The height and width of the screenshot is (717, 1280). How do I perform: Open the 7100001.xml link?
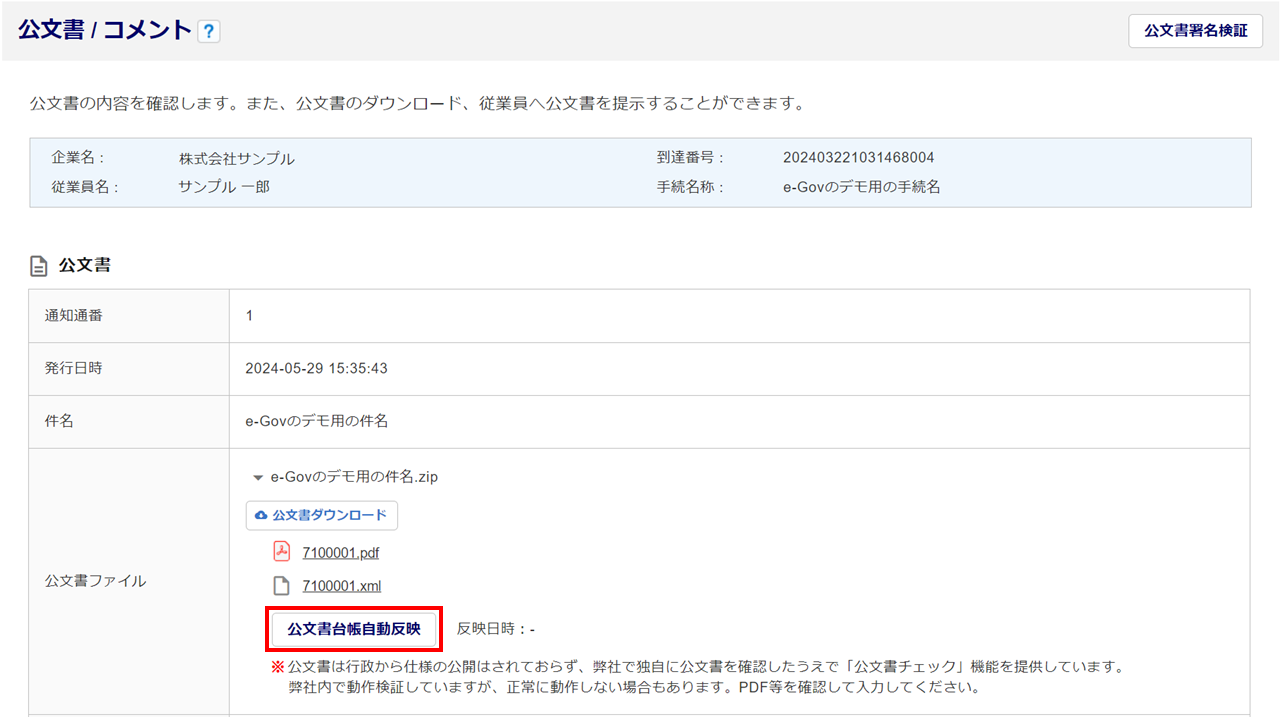pos(341,586)
